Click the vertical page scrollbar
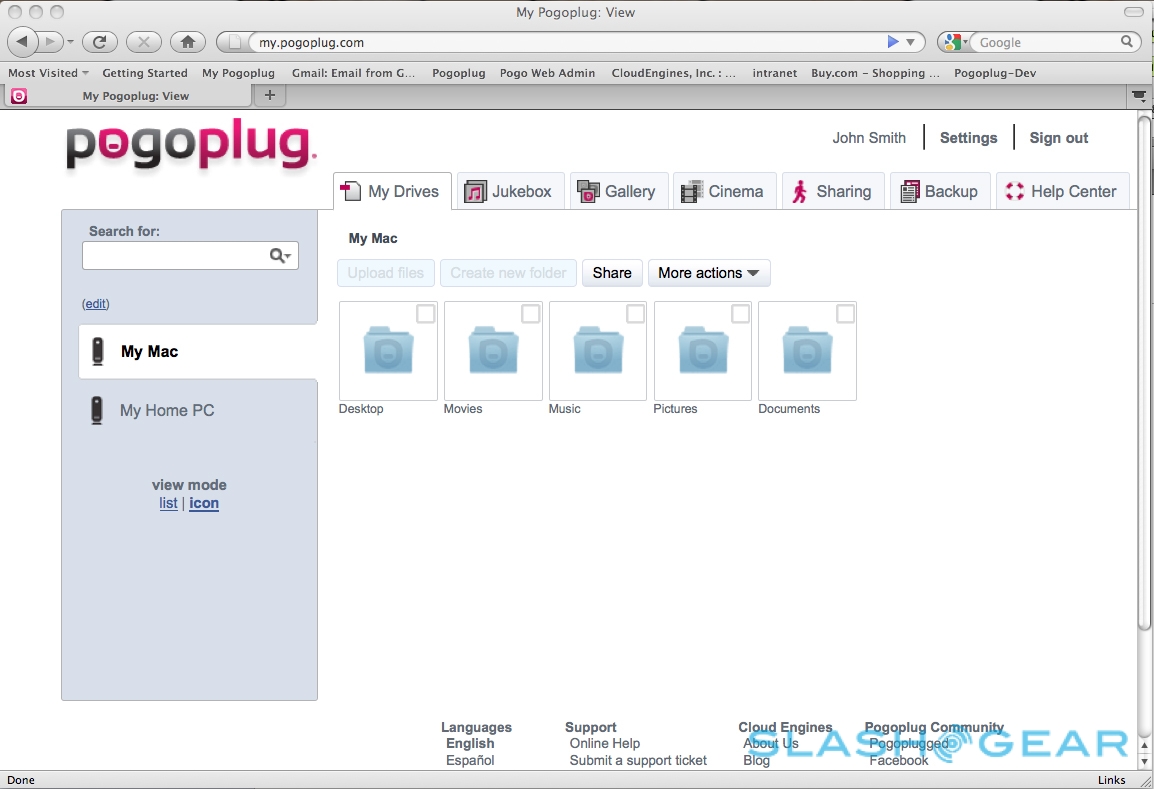This screenshot has height=789, width=1154. [x=1144, y=370]
